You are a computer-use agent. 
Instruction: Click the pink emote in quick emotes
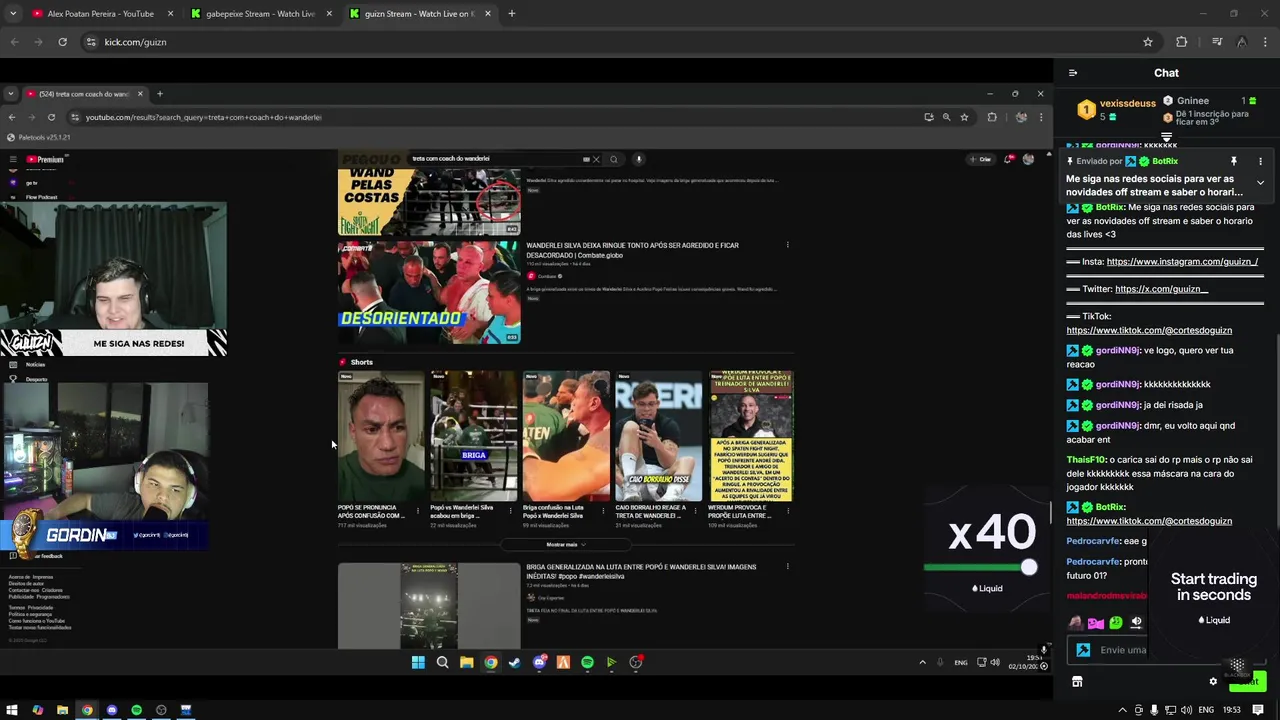click(x=1095, y=622)
